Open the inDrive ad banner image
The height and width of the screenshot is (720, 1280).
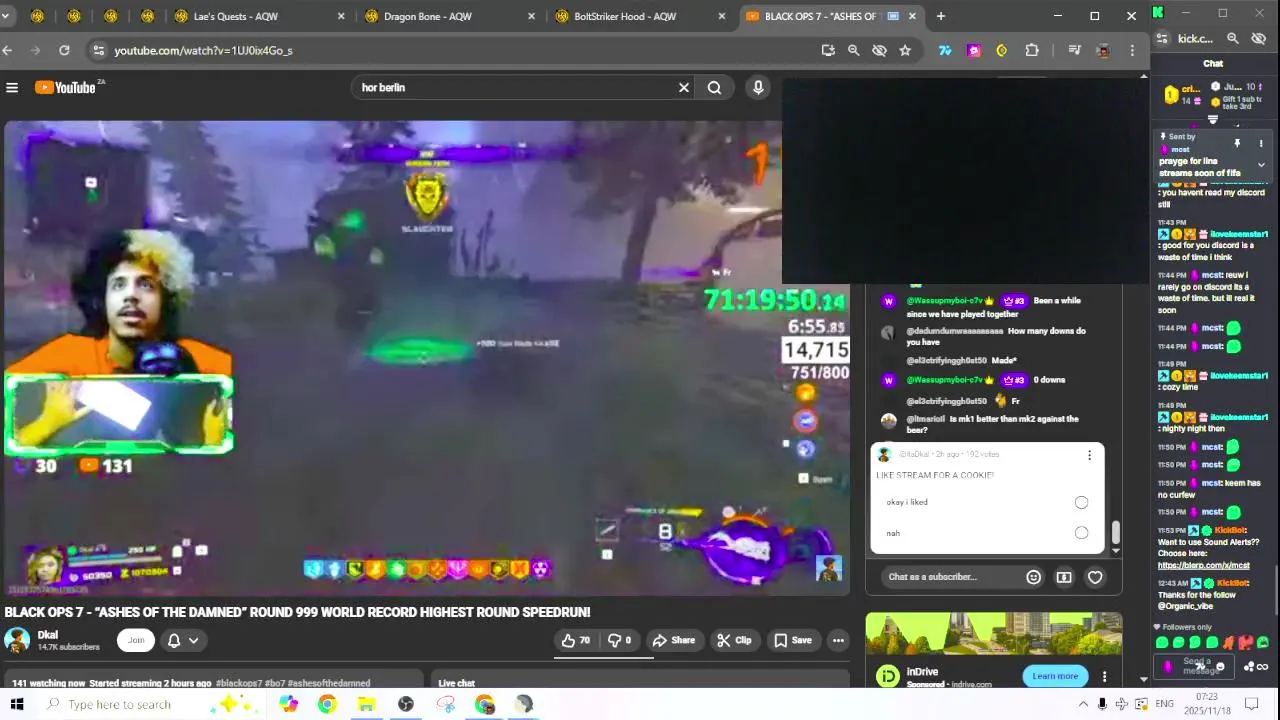click(993, 634)
